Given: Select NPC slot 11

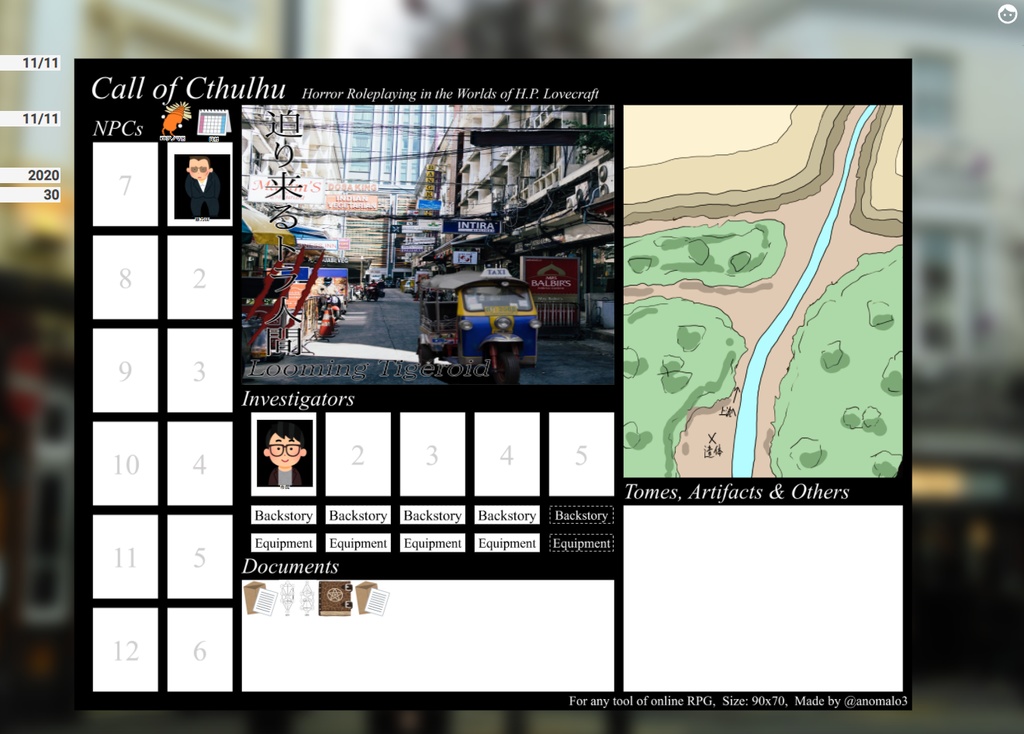Looking at the screenshot, I should coord(125,556).
